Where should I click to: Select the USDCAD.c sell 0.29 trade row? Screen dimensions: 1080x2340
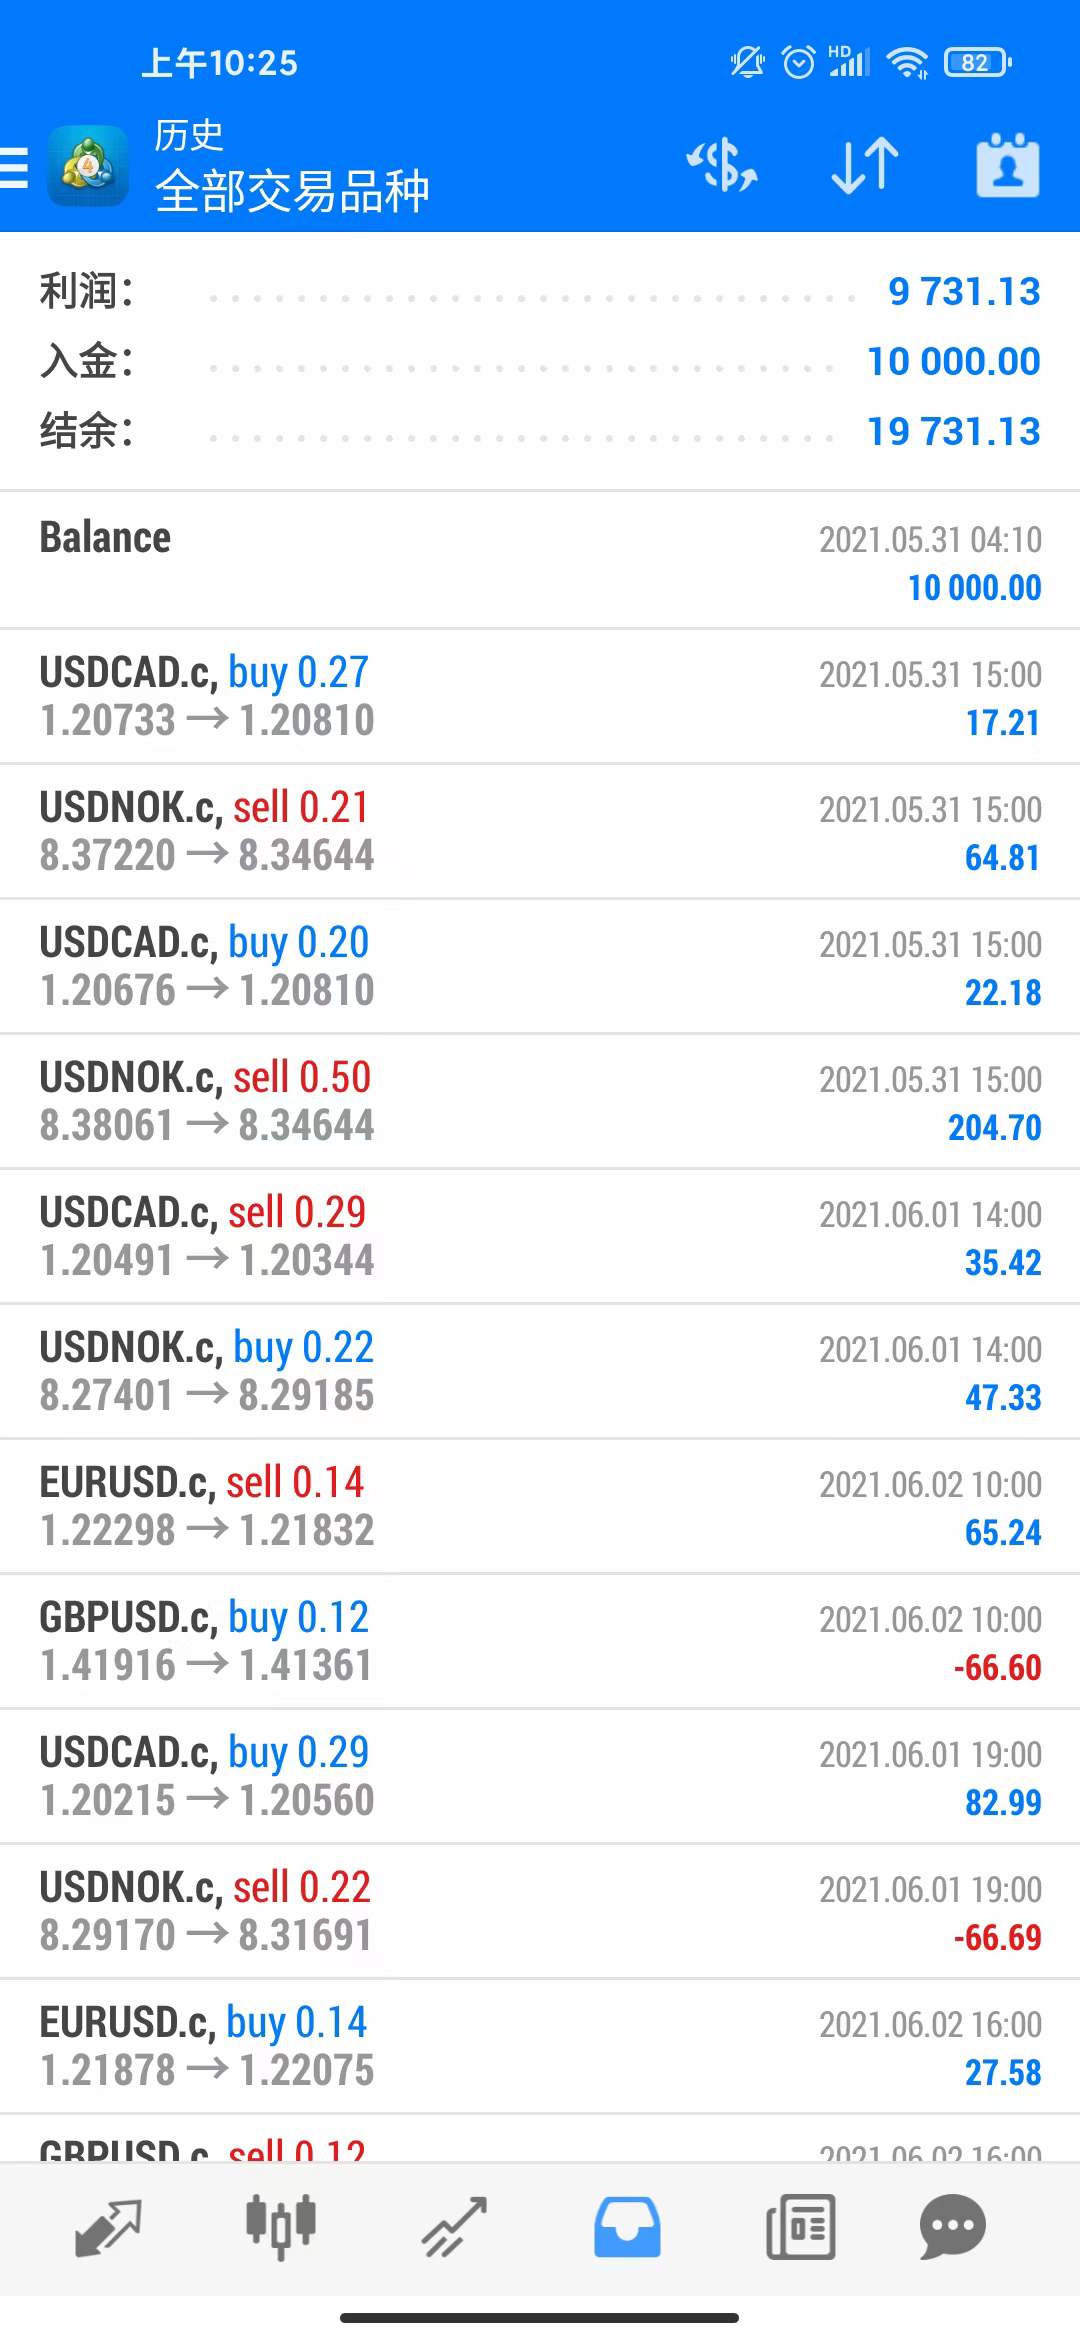pyautogui.click(x=540, y=1236)
